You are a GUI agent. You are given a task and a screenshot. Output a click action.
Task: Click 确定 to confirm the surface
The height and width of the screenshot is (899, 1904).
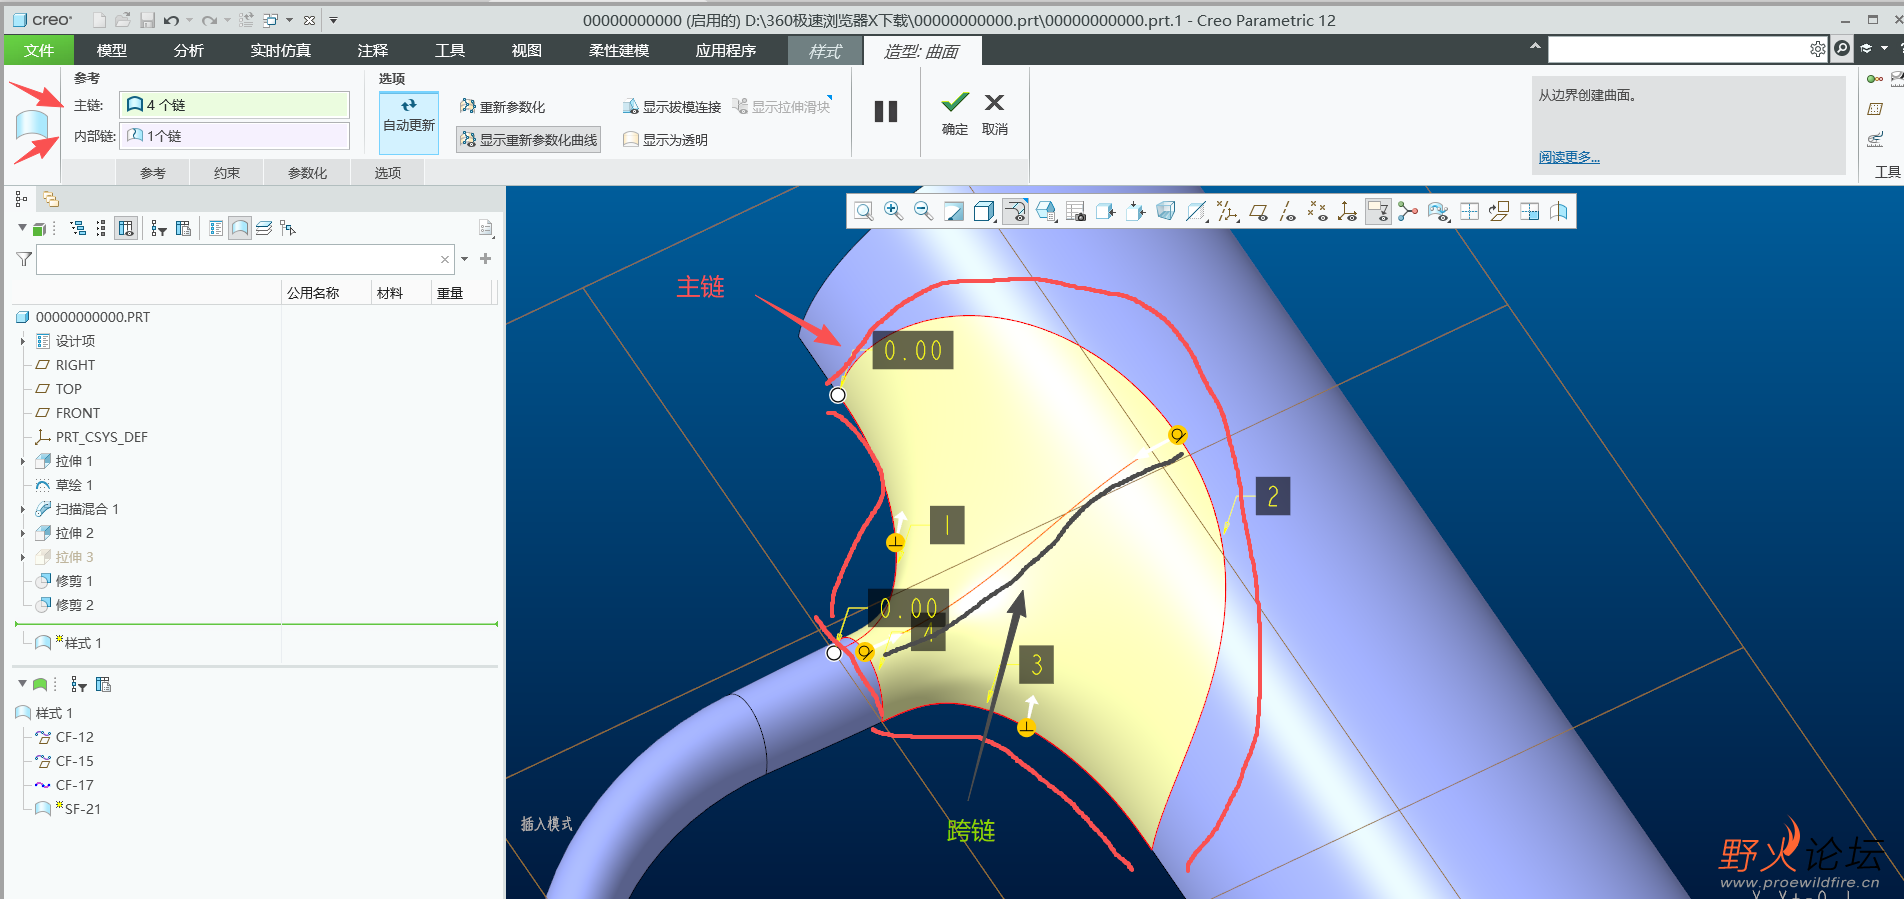click(955, 114)
